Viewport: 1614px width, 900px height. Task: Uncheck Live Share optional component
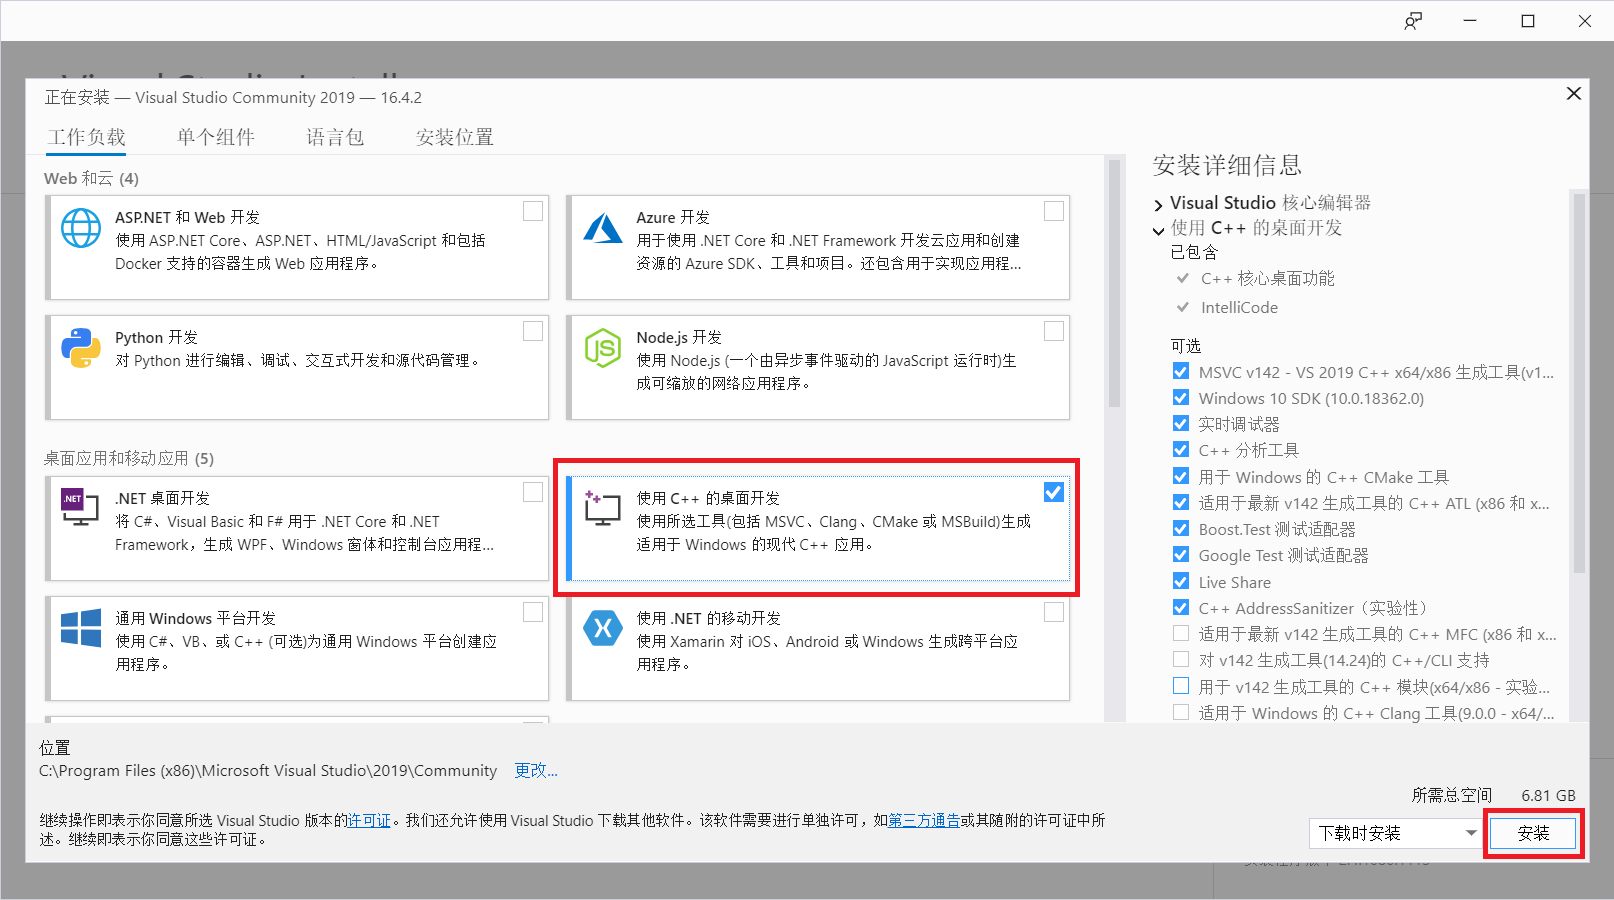1181,581
